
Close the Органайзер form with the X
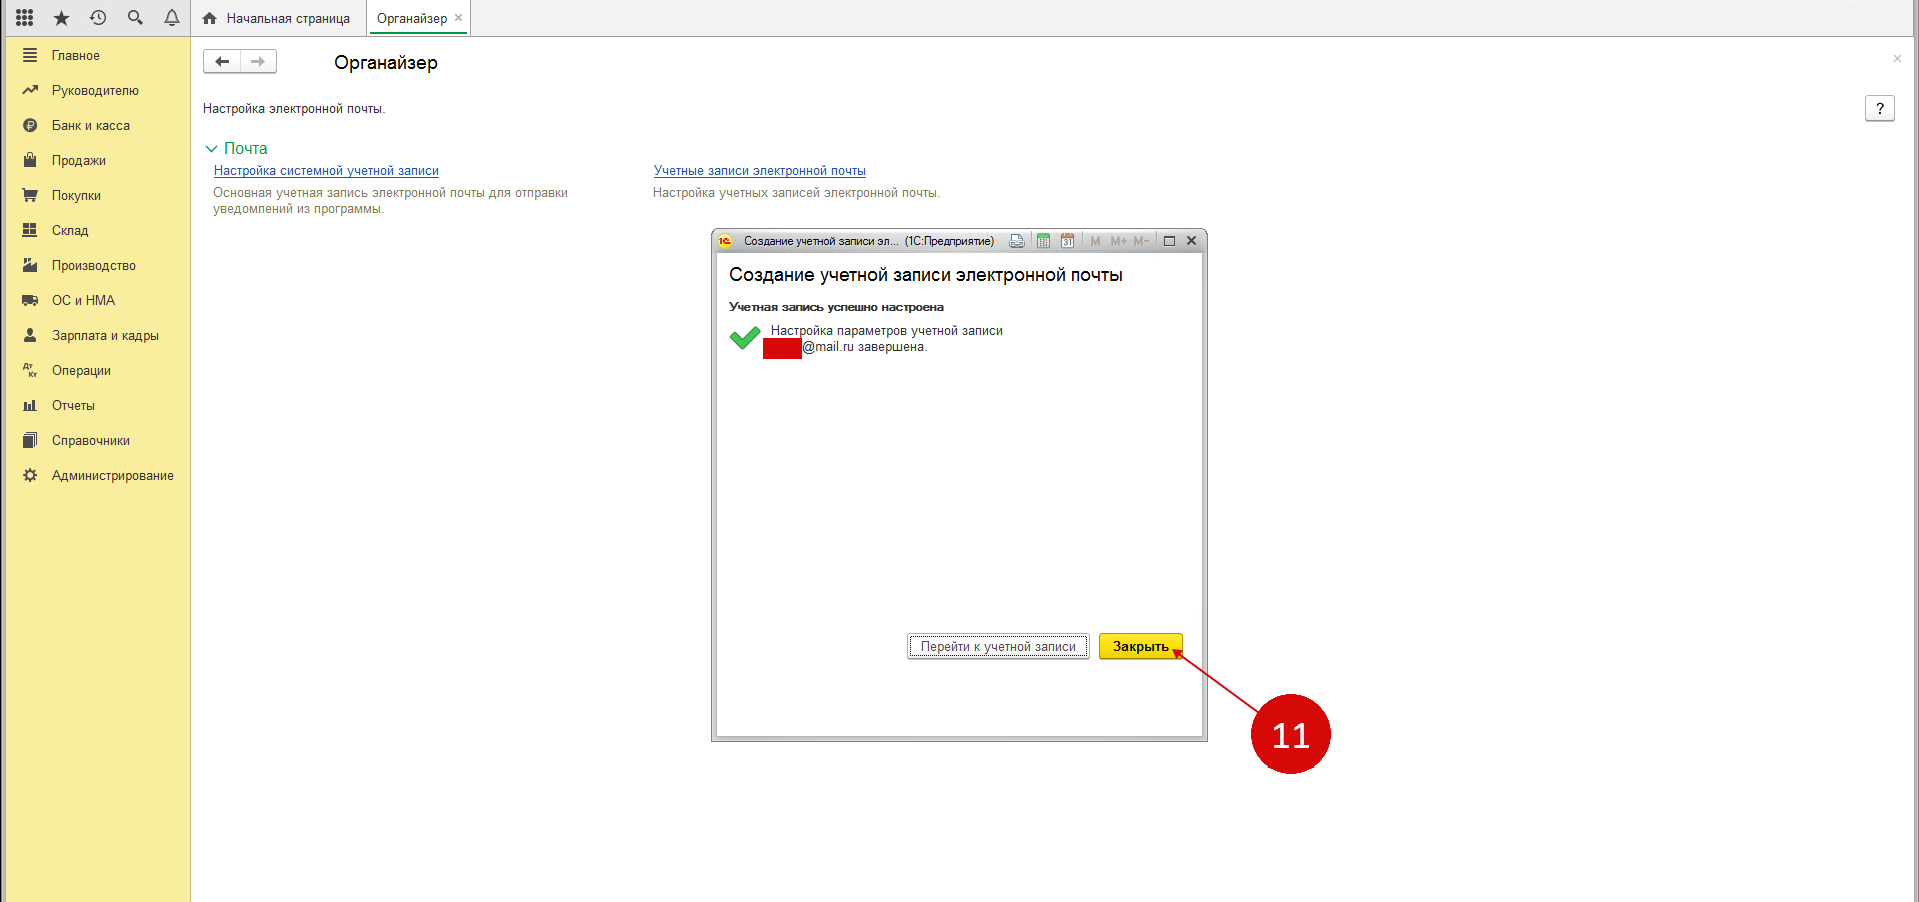pyautogui.click(x=1897, y=59)
